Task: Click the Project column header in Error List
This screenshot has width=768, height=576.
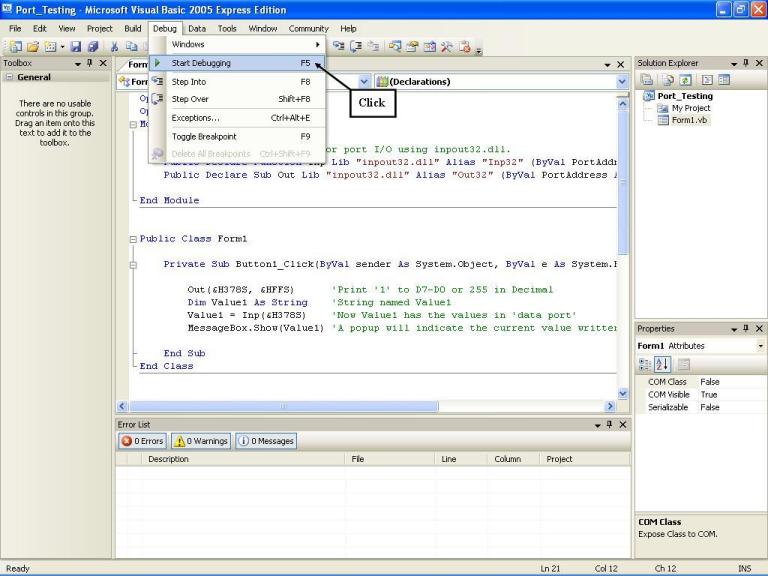Action: pyautogui.click(x=584, y=459)
